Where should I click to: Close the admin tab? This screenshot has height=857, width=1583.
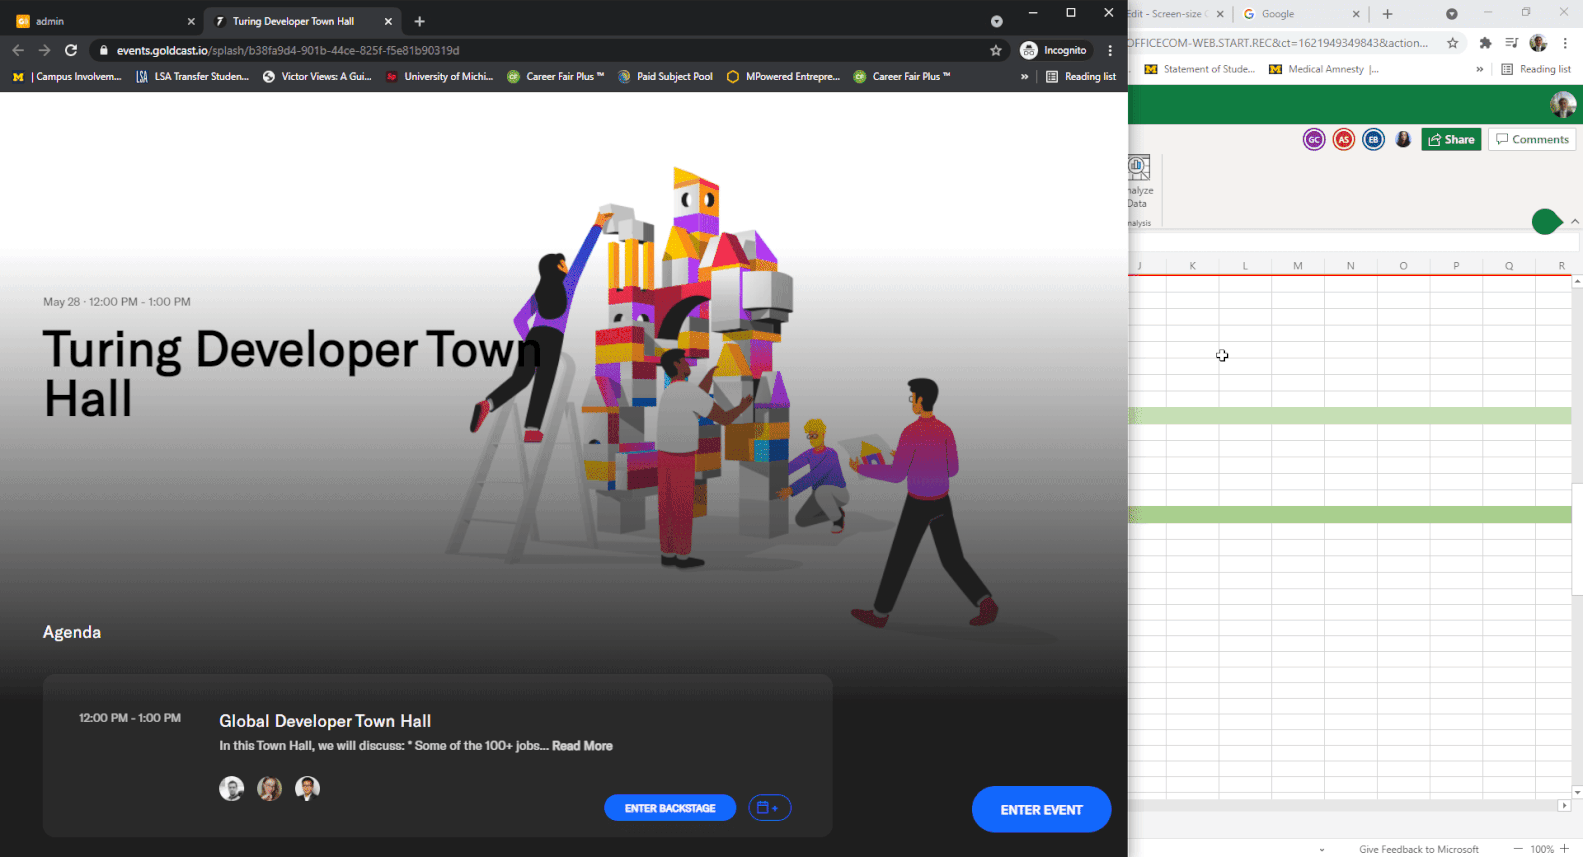click(x=191, y=21)
